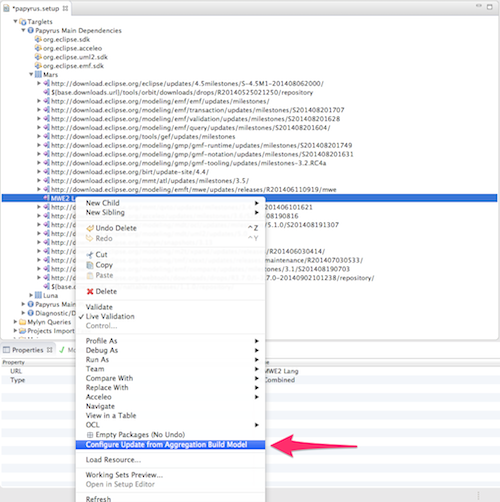The width and height of the screenshot is (500, 502).
Task: Maximize the editor area
Action: tap(490, 7)
